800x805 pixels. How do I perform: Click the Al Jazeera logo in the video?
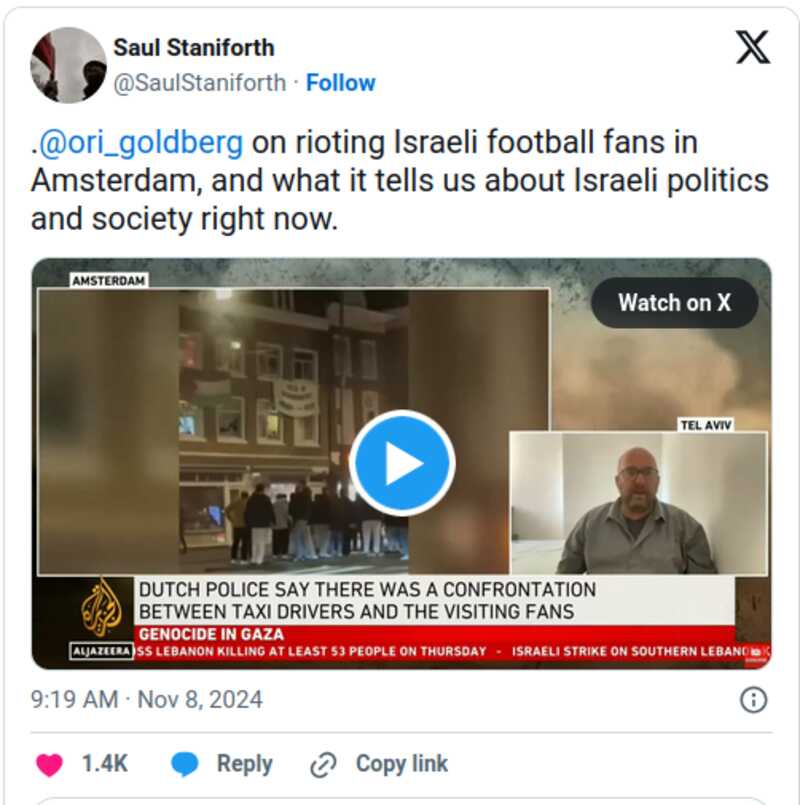coord(101,609)
